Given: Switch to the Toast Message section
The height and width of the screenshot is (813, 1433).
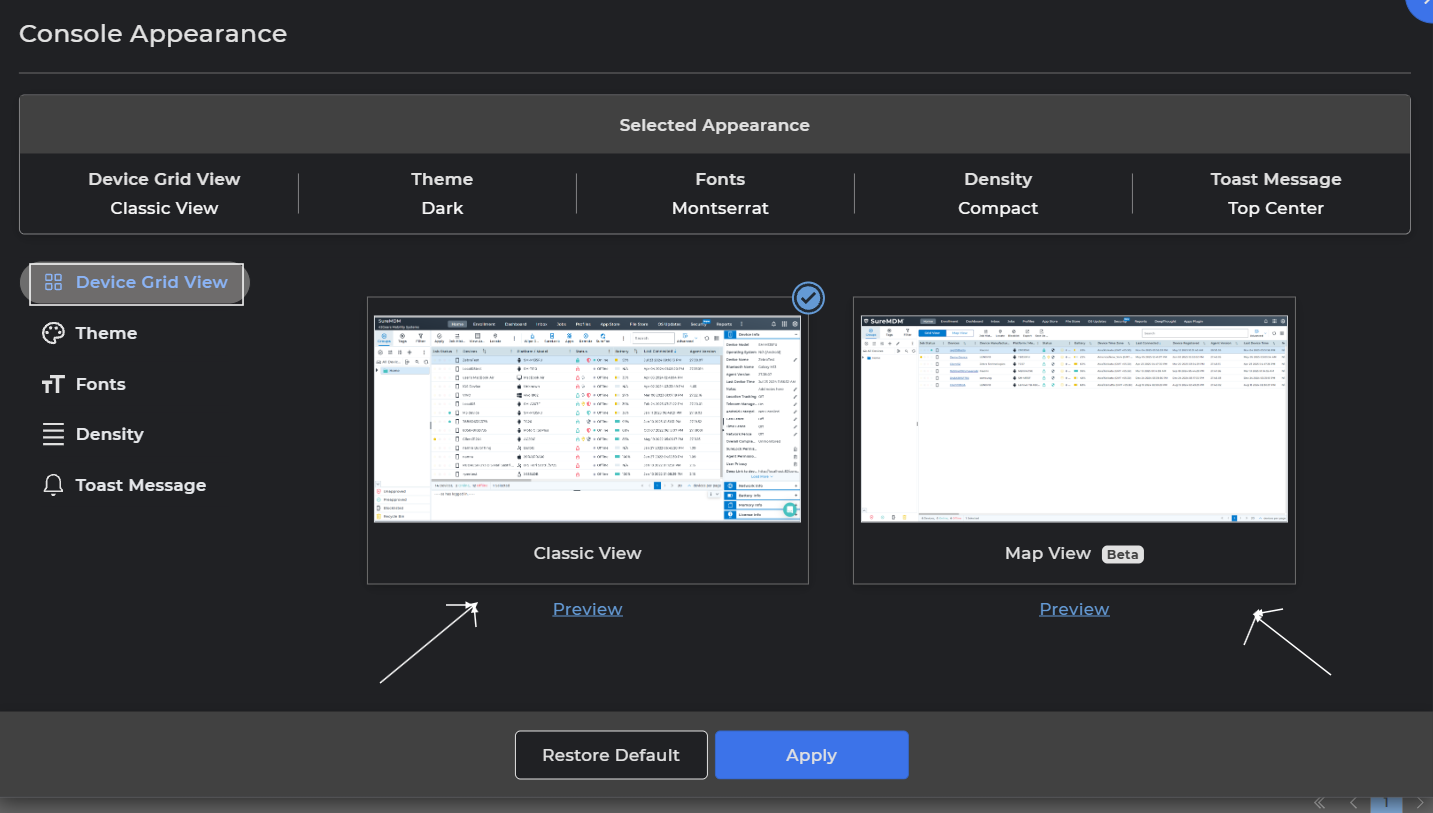Looking at the screenshot, I should (140, 485).
